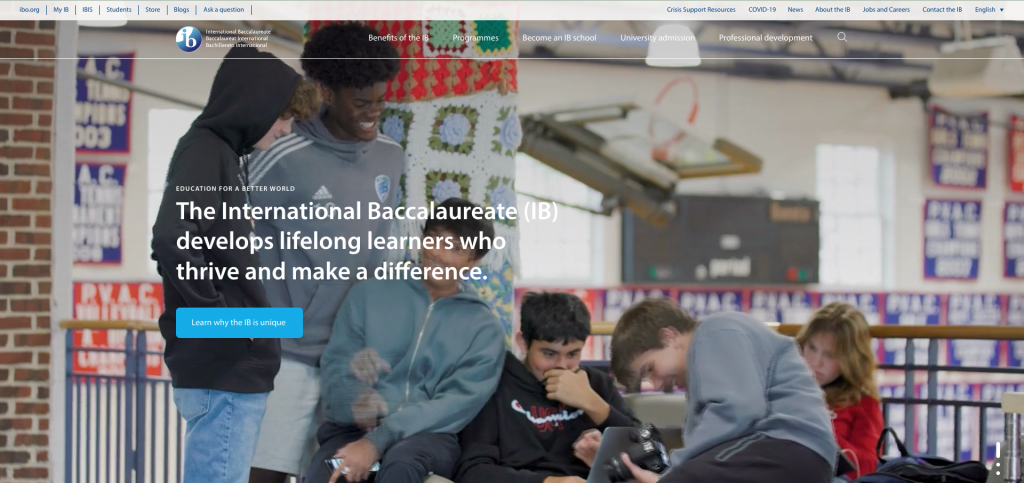Screen dimensions: 1024x483
Task: Open the Professional development menu
Action: [x=765, y=38]
